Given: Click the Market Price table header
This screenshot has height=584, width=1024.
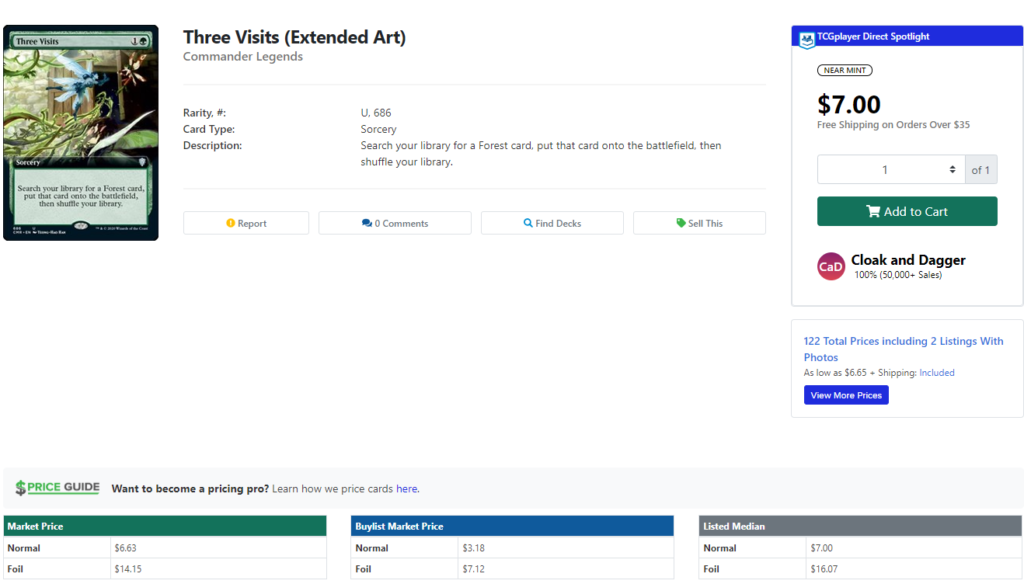Looking at the screenshot, I should [165, 526].
